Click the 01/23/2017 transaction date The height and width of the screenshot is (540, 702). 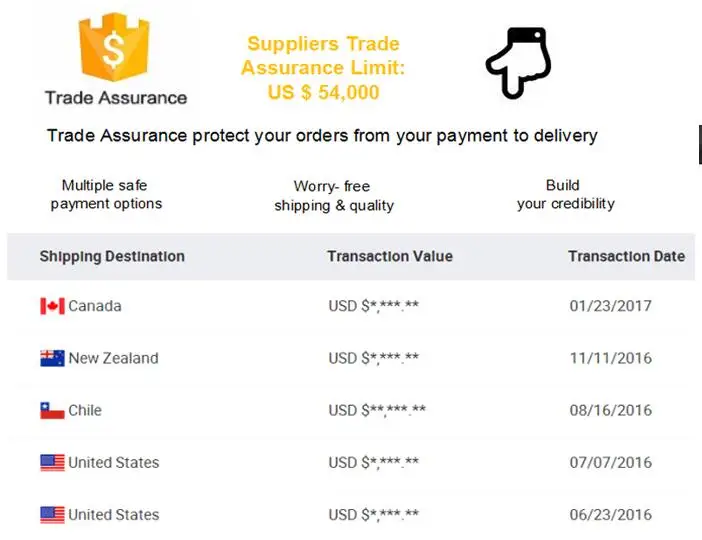[x=610, y=306]
